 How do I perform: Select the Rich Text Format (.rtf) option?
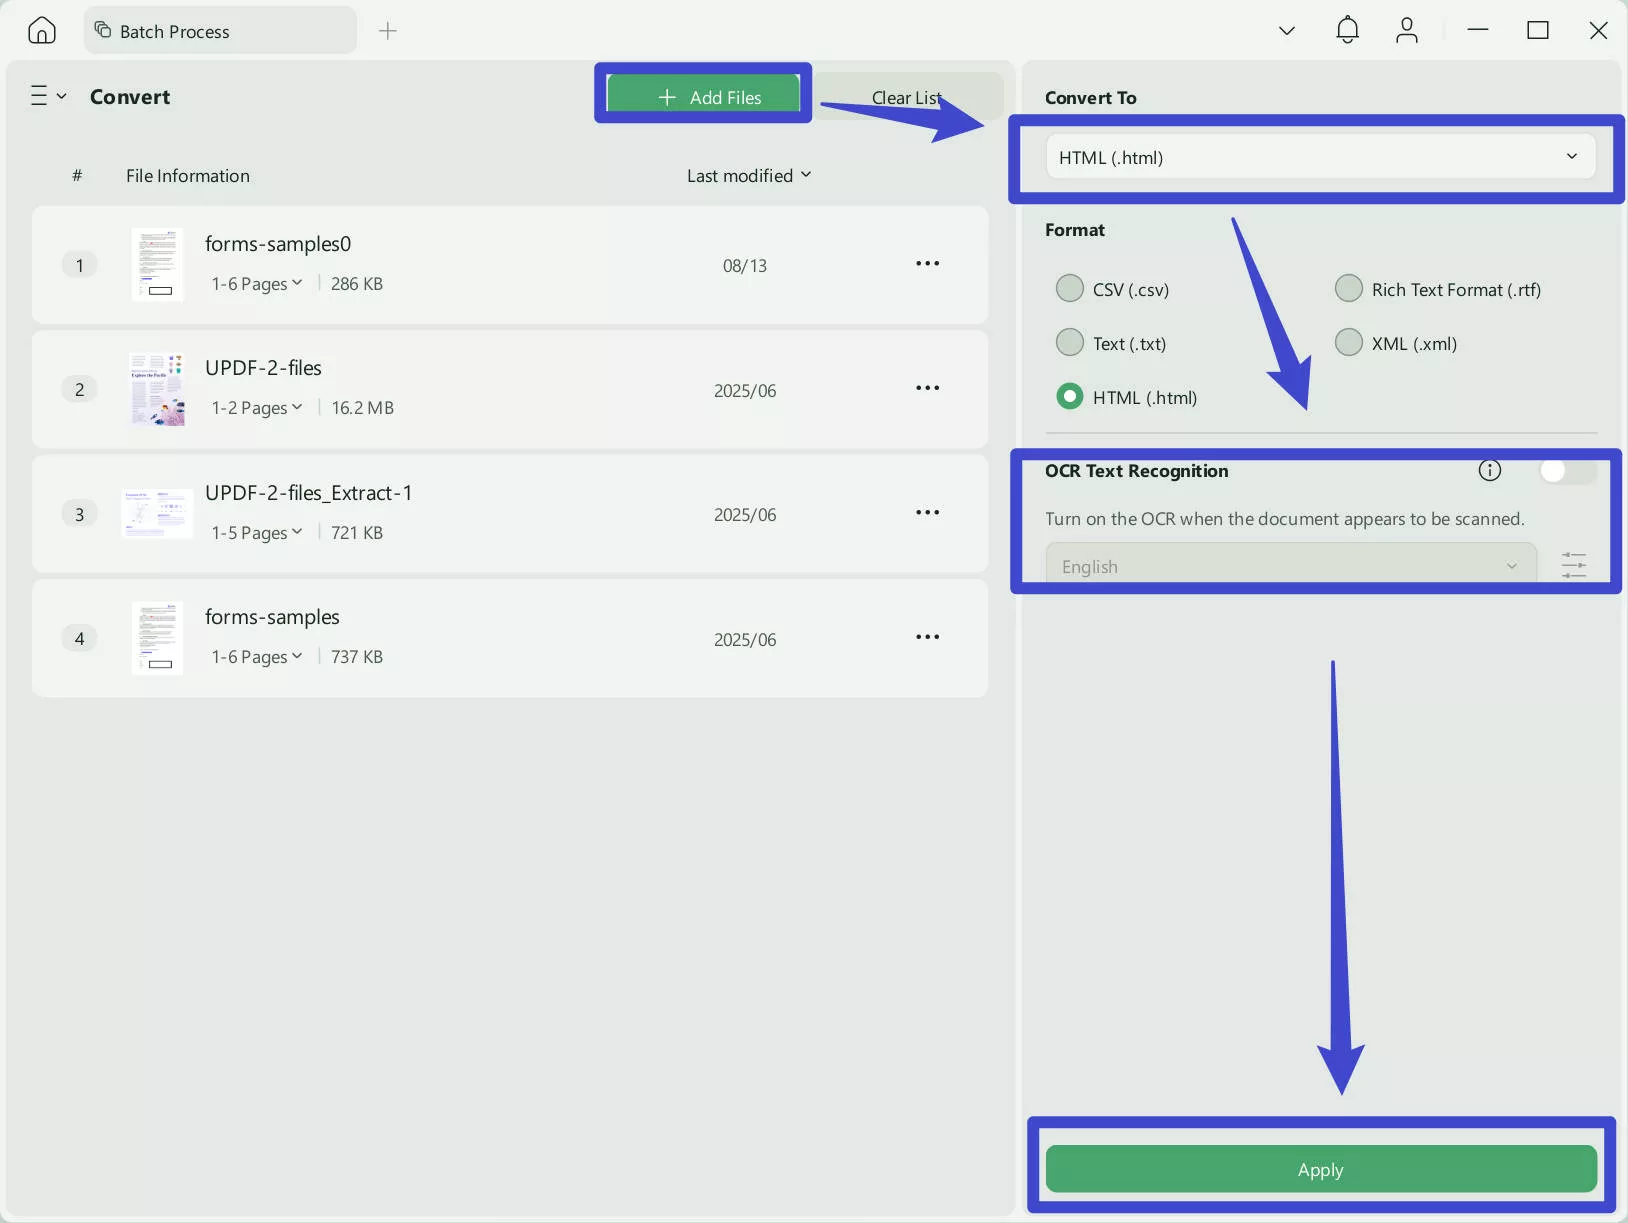pyautogui.click(x=1349, y=289)
